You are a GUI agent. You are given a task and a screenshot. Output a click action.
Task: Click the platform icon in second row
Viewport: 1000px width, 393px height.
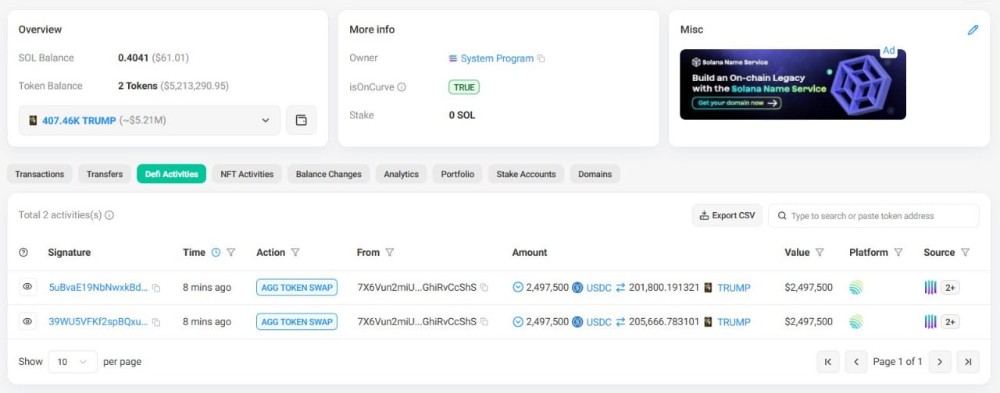point(856,322)
